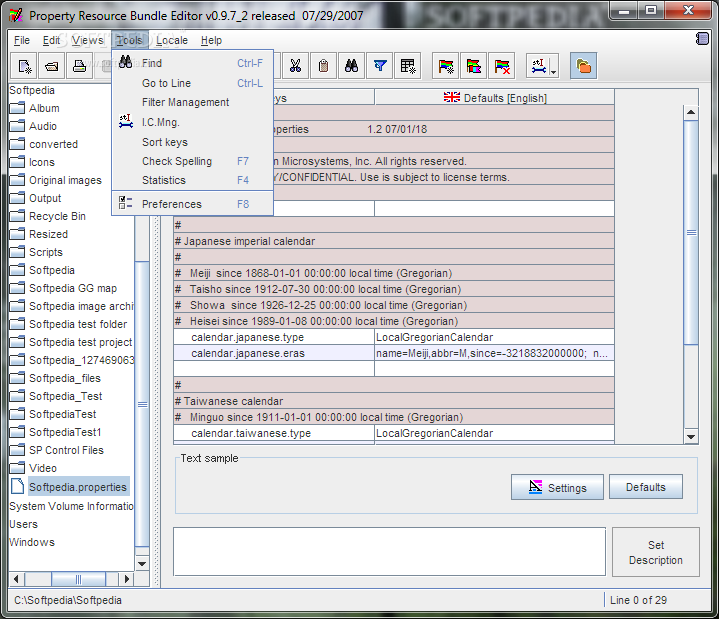Select the calendar.japanese.eras key cell
Viewport: 719px width, 619px height.
coord(274,353)
